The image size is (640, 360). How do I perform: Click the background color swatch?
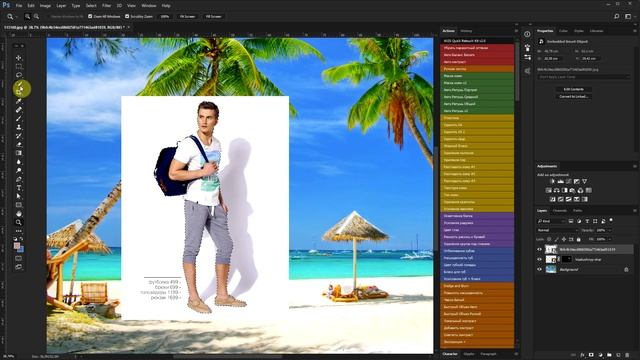pyautogui.click(x=21, y=249)
